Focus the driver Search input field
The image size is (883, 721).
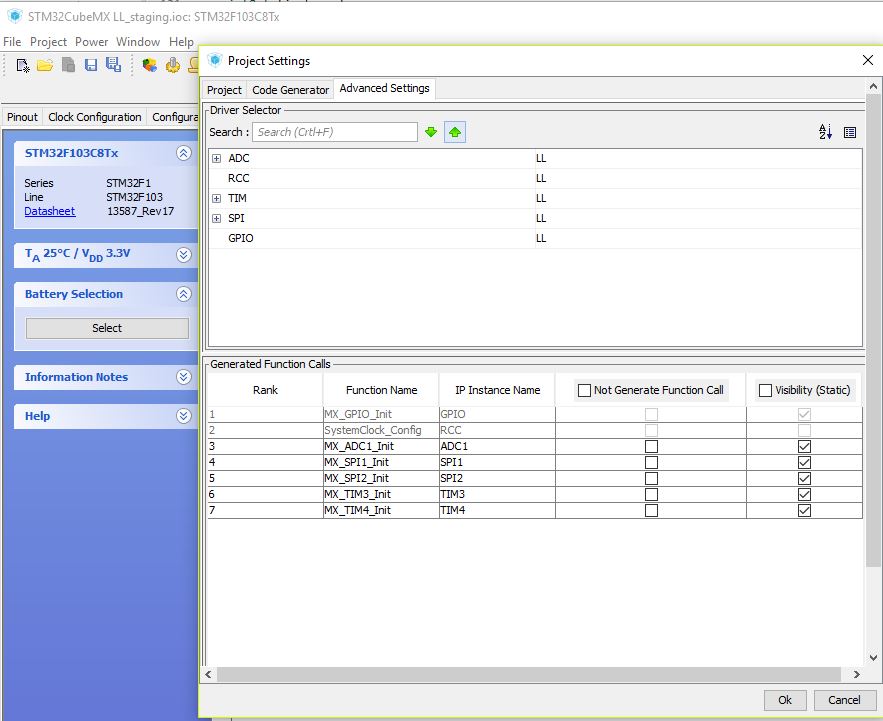click(335, 132)
